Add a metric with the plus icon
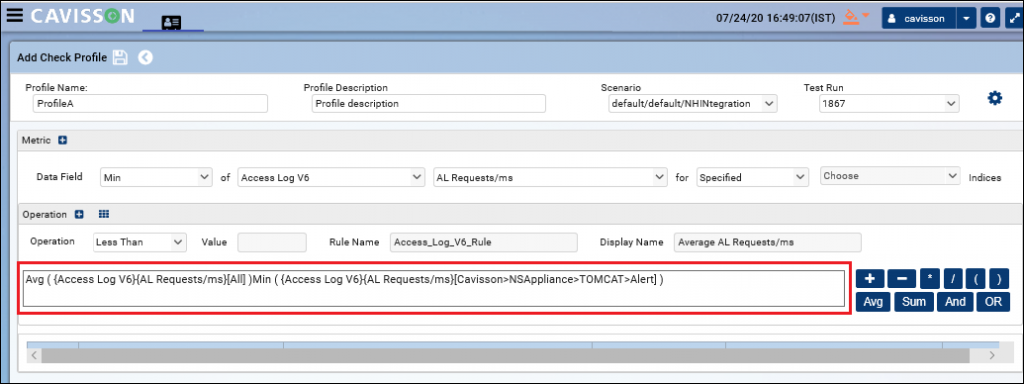The height and width of the screenshot is (384, 1024). [63, 140]
